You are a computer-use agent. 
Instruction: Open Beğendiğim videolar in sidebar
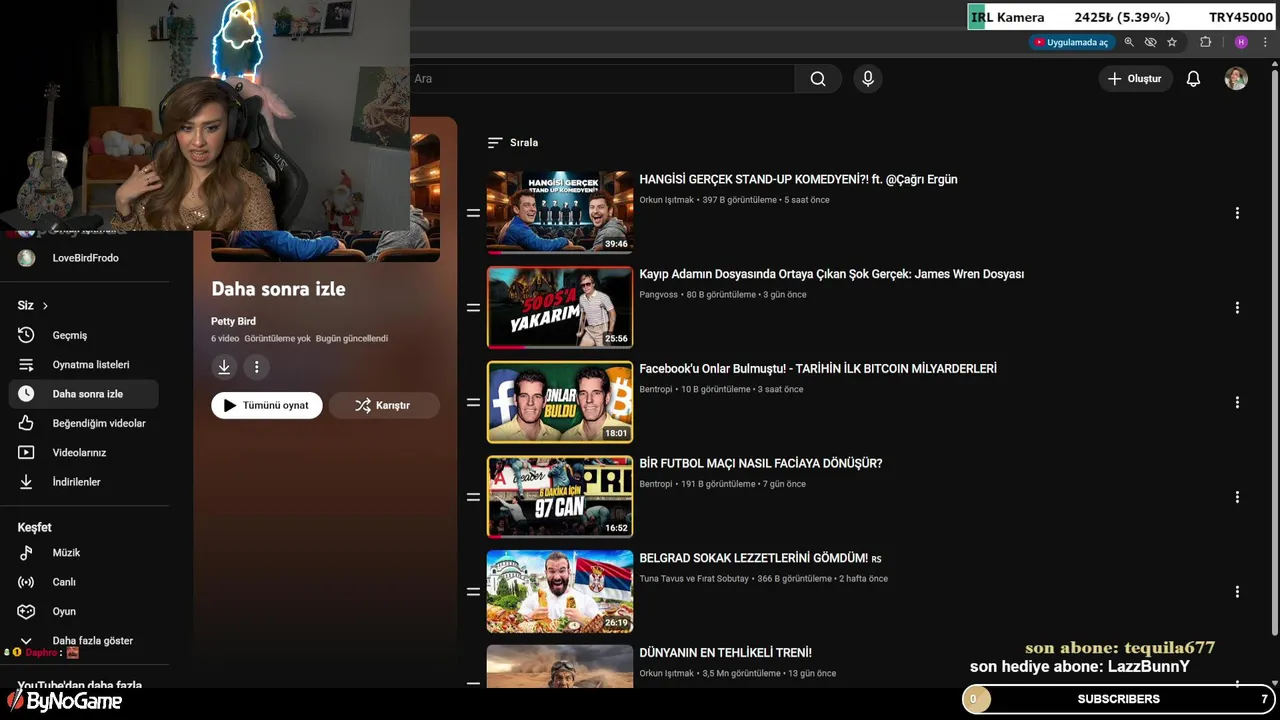click(82, 423)
